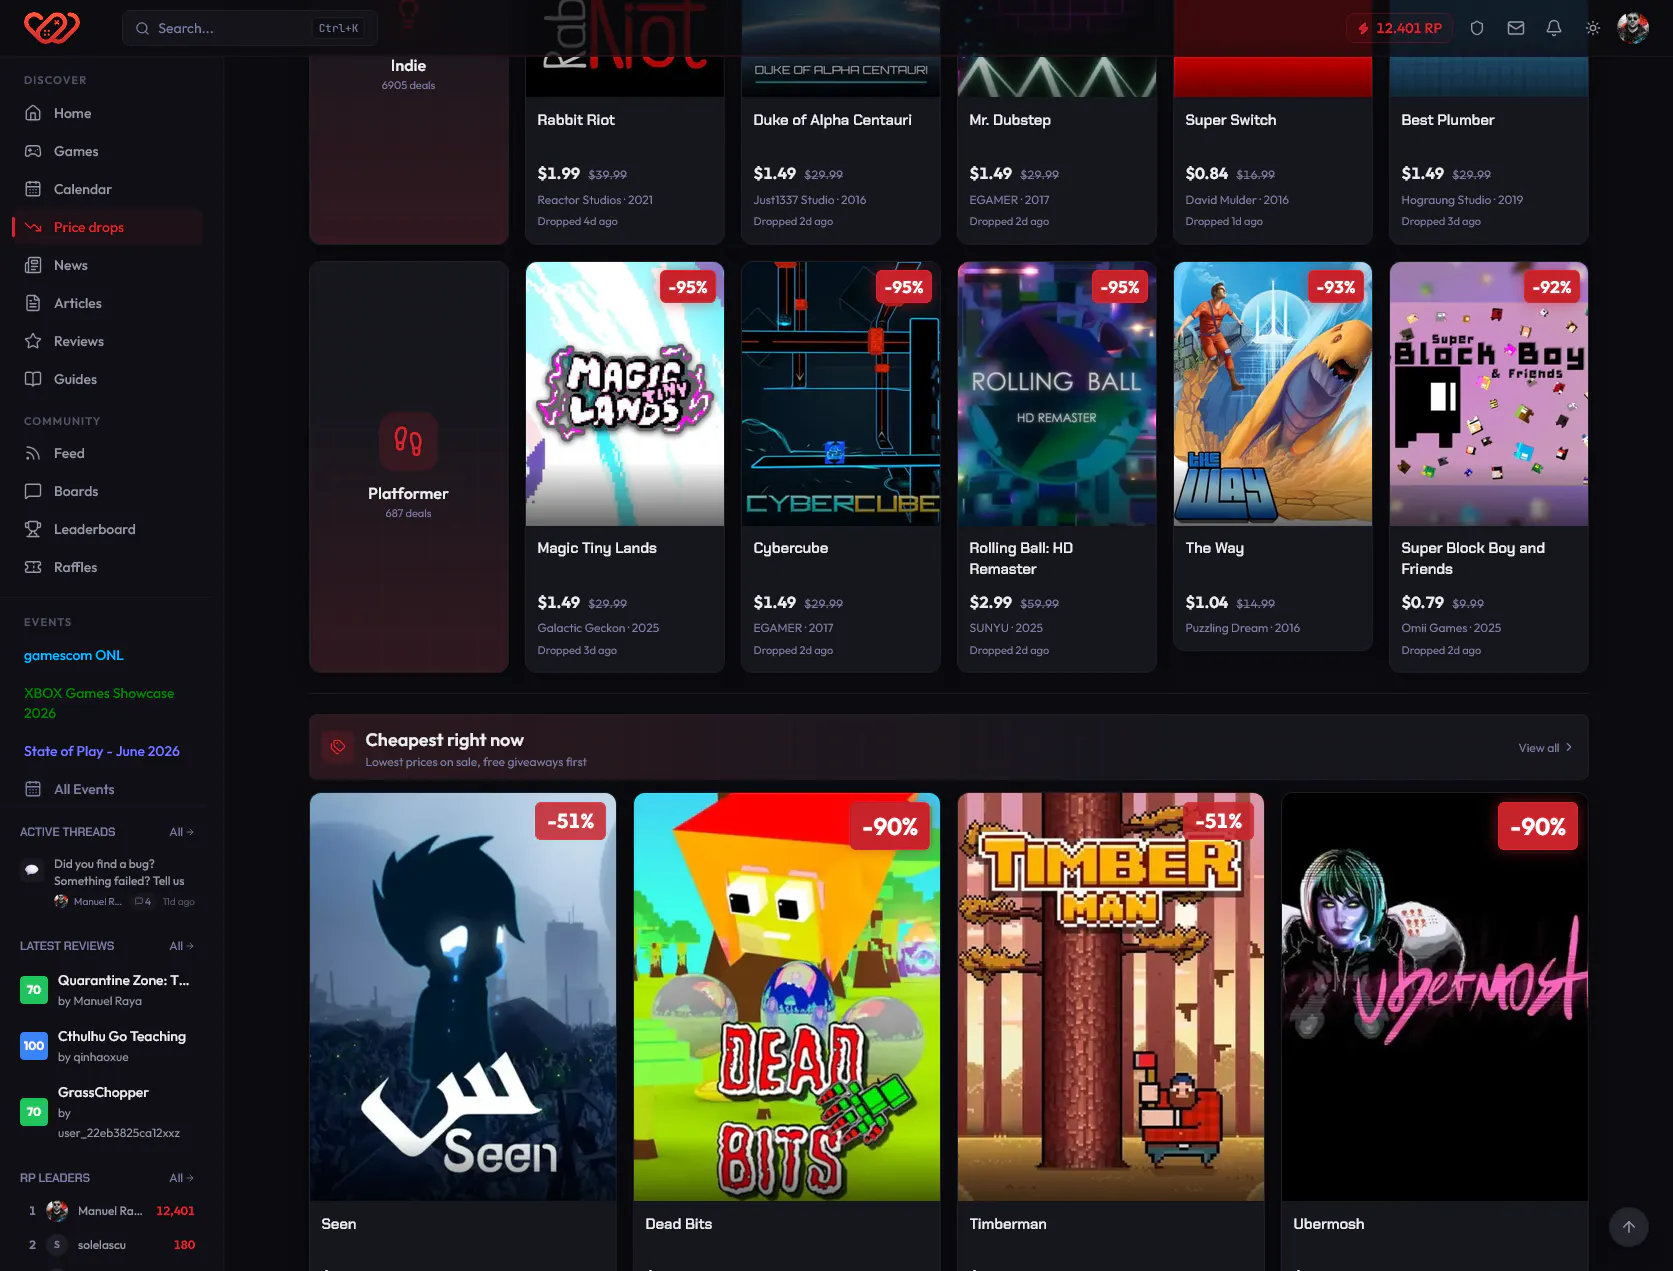Go to Home in the sidebar
Screen dimensions: 1673x1271
point(108,113)
